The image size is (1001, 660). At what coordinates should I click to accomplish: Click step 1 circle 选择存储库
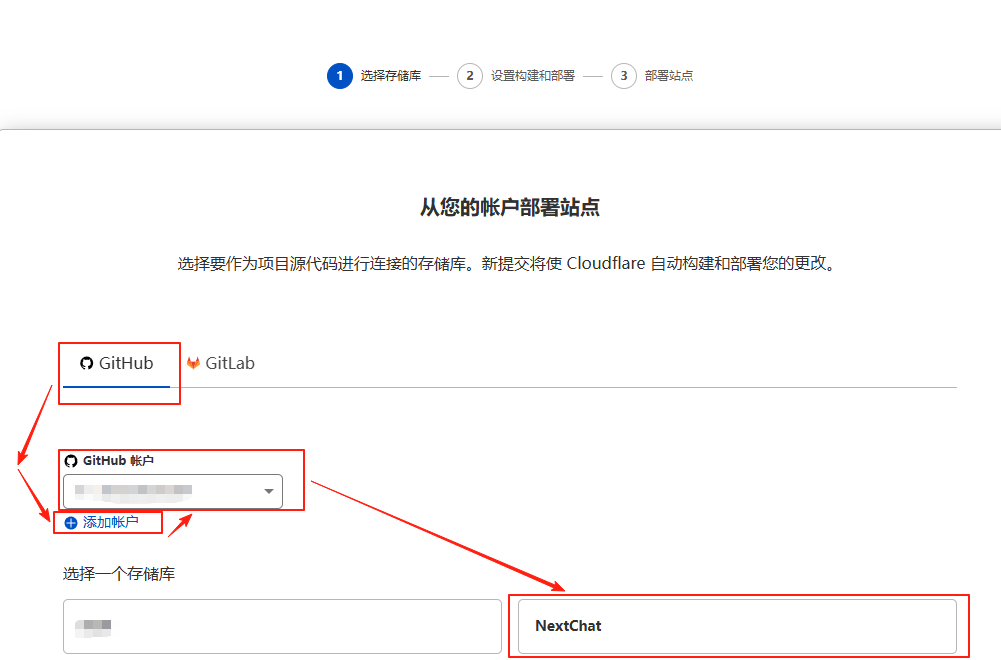[x=340, y=76]
